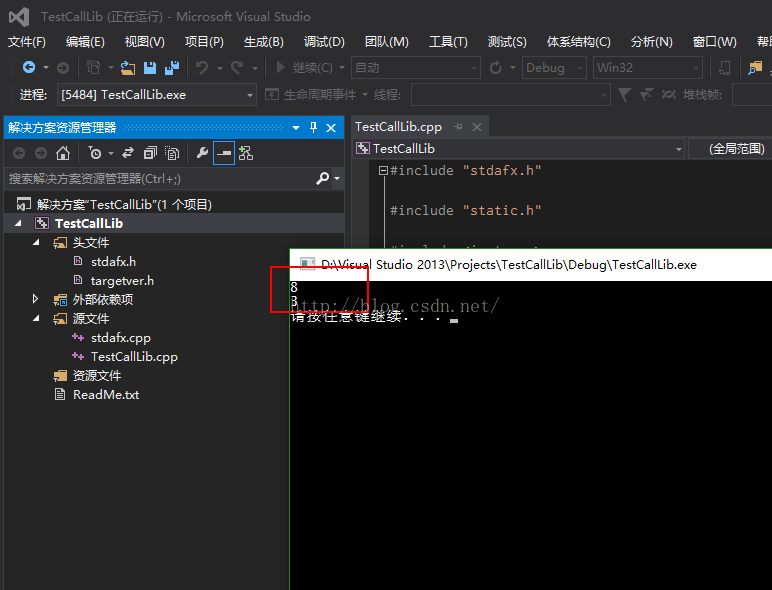
Task: Open the 自动 debugger type dropdown
Action: [x=416, y=67]
